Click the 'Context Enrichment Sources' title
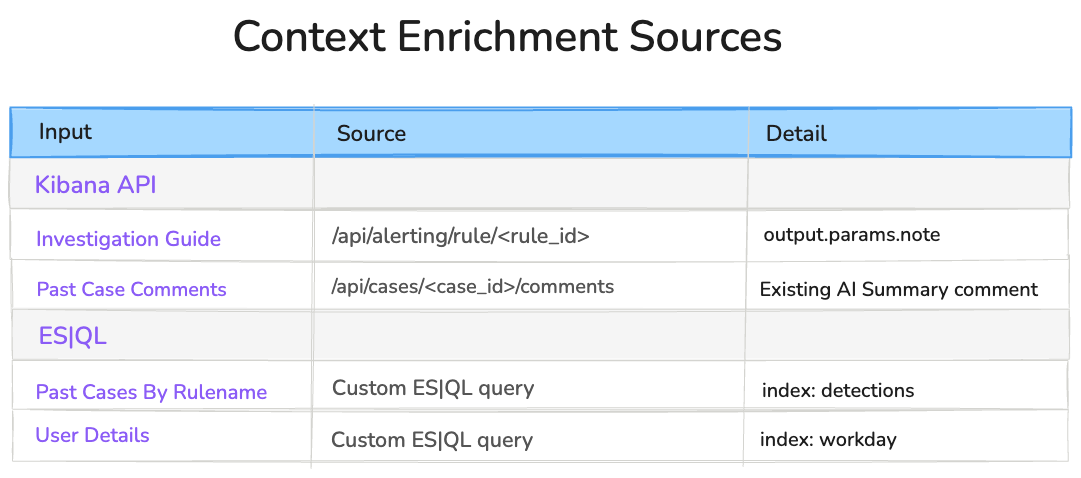This screenshot has width=1081, height=478. (x=507, y=37)
